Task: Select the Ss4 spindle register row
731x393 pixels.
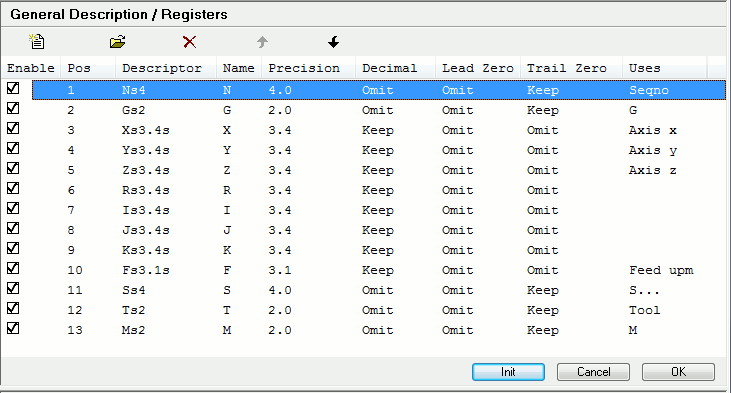Action: (379, 290)
